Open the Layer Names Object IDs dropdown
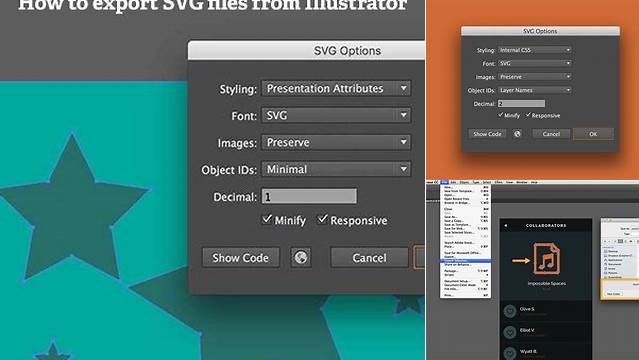The width and height of the screenshot is (639, 360). [x=535, y=90]
